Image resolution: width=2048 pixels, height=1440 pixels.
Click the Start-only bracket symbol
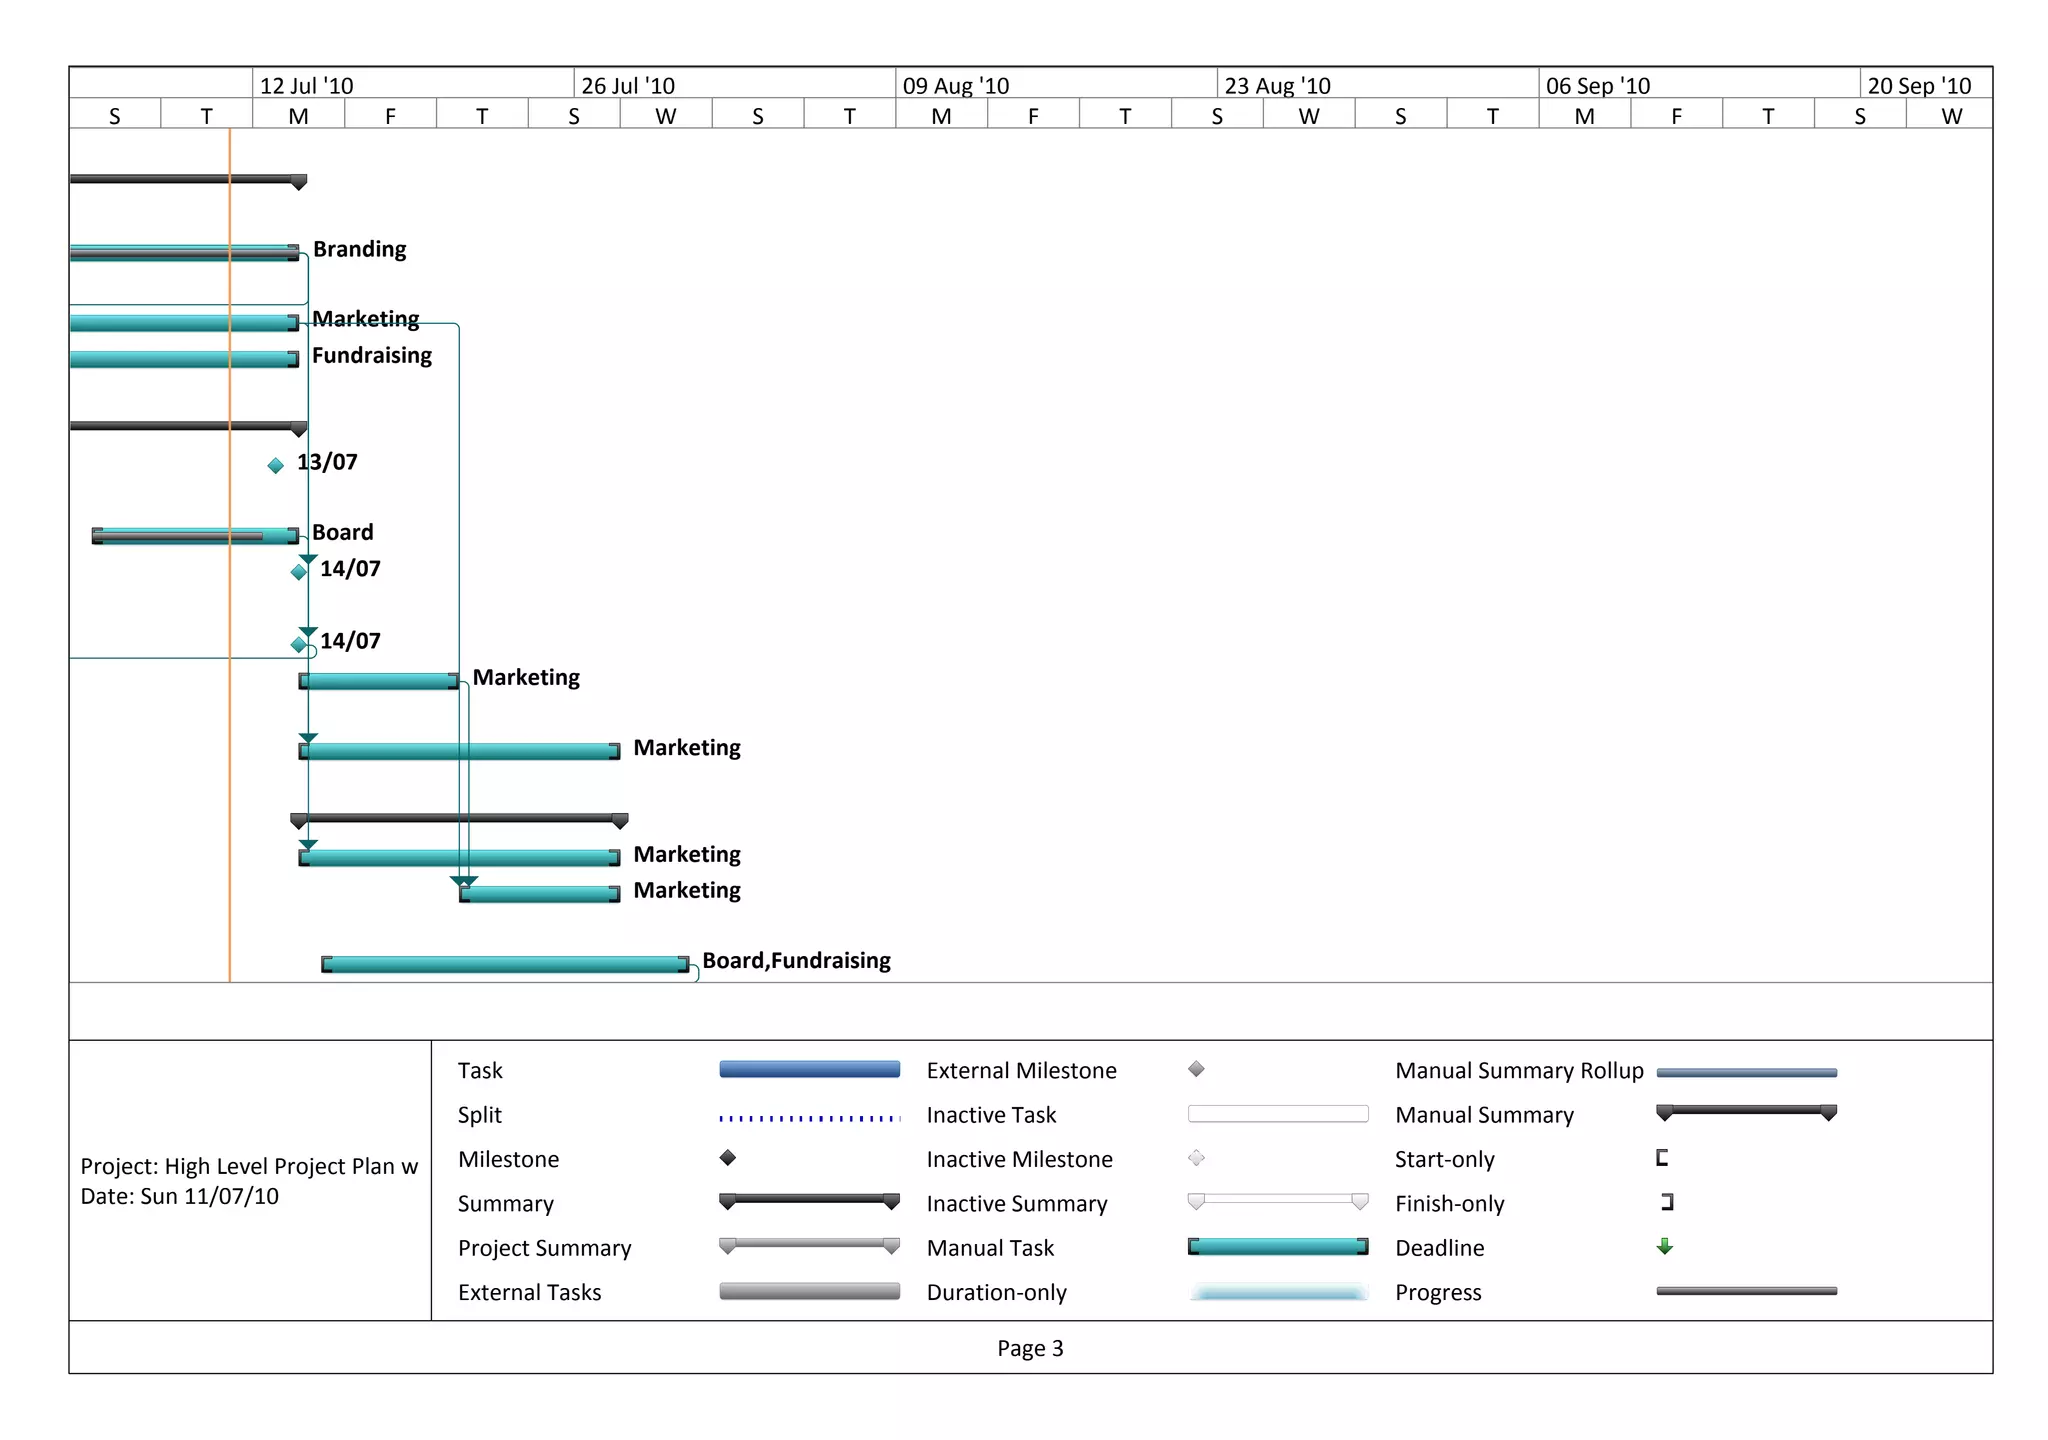click(1662, 1158)
